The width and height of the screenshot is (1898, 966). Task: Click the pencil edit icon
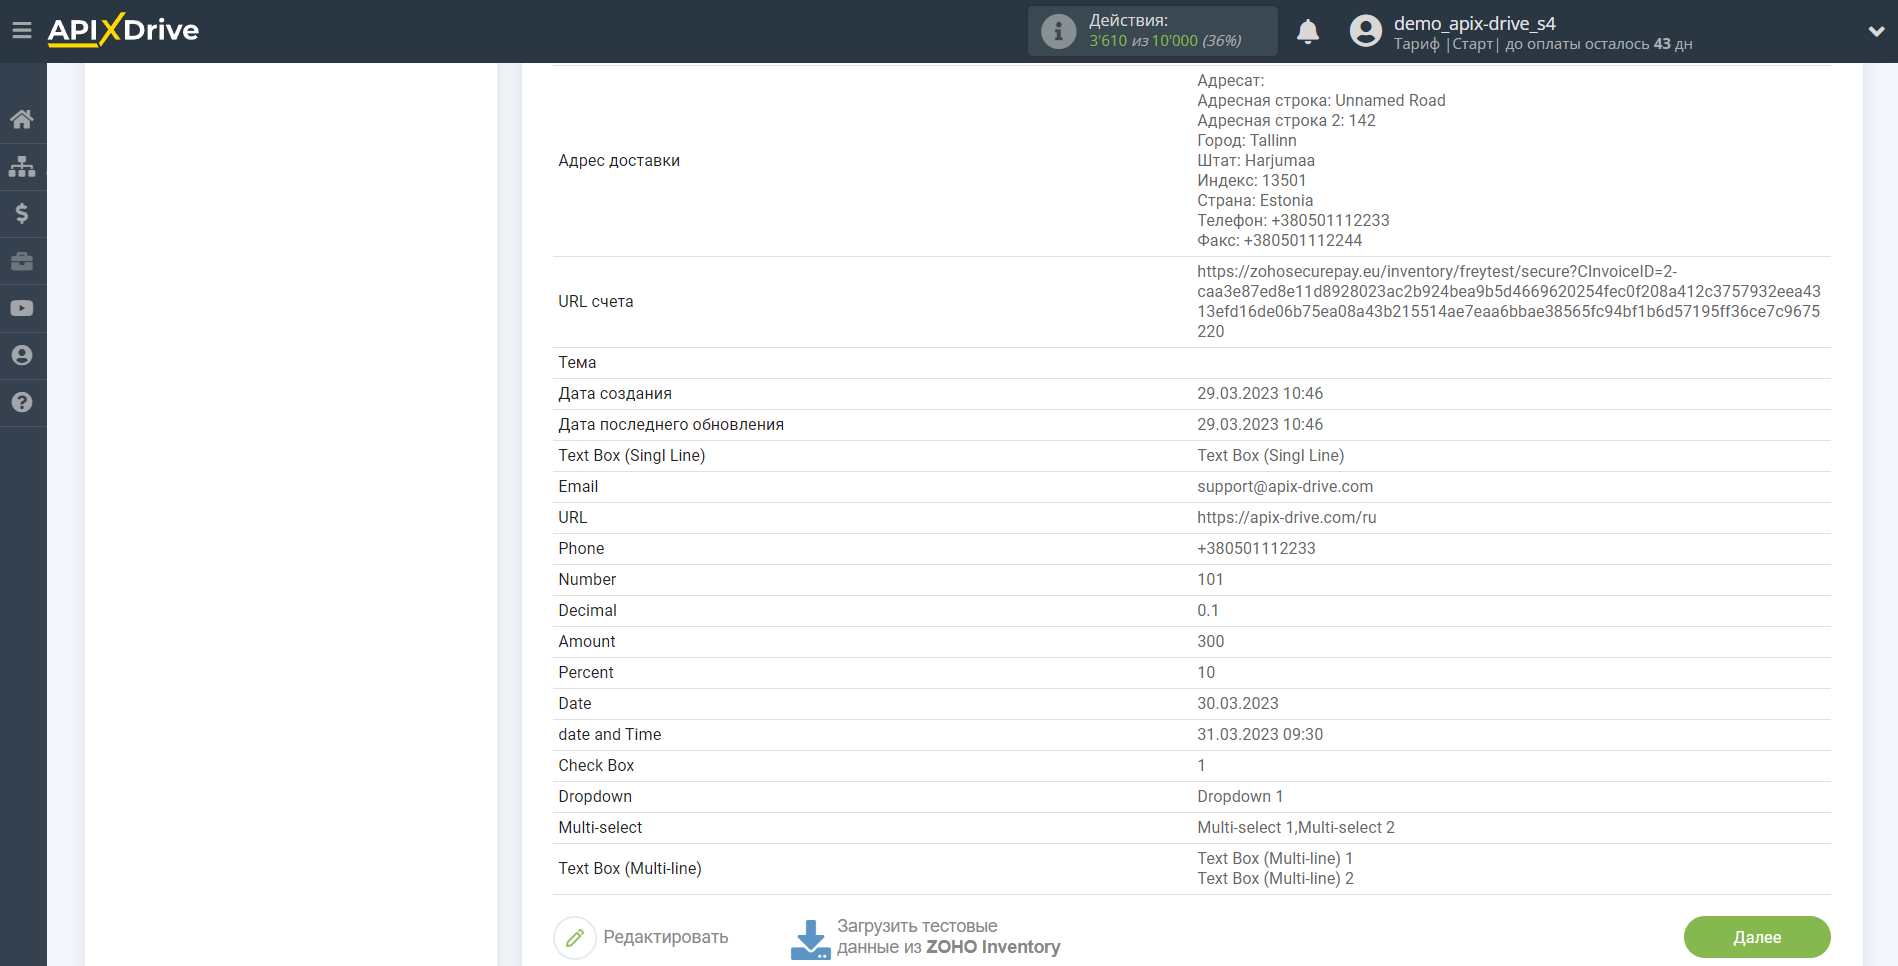(575, 938)
